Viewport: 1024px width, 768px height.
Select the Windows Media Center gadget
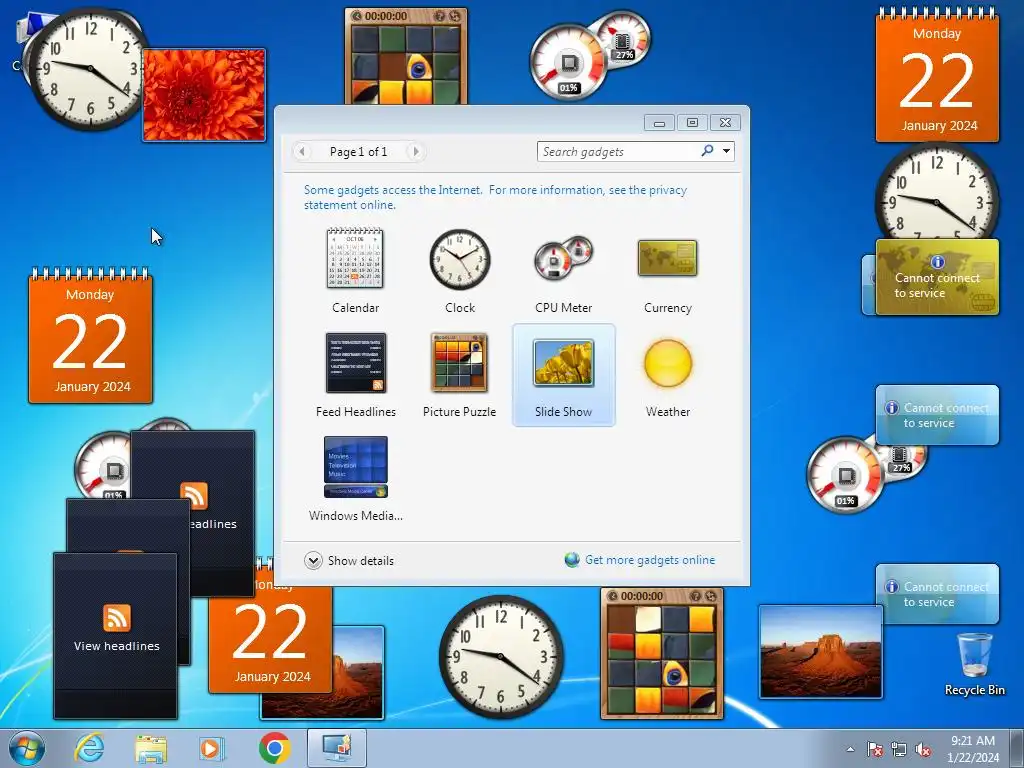pyautogui.click(x=355, y=479)
